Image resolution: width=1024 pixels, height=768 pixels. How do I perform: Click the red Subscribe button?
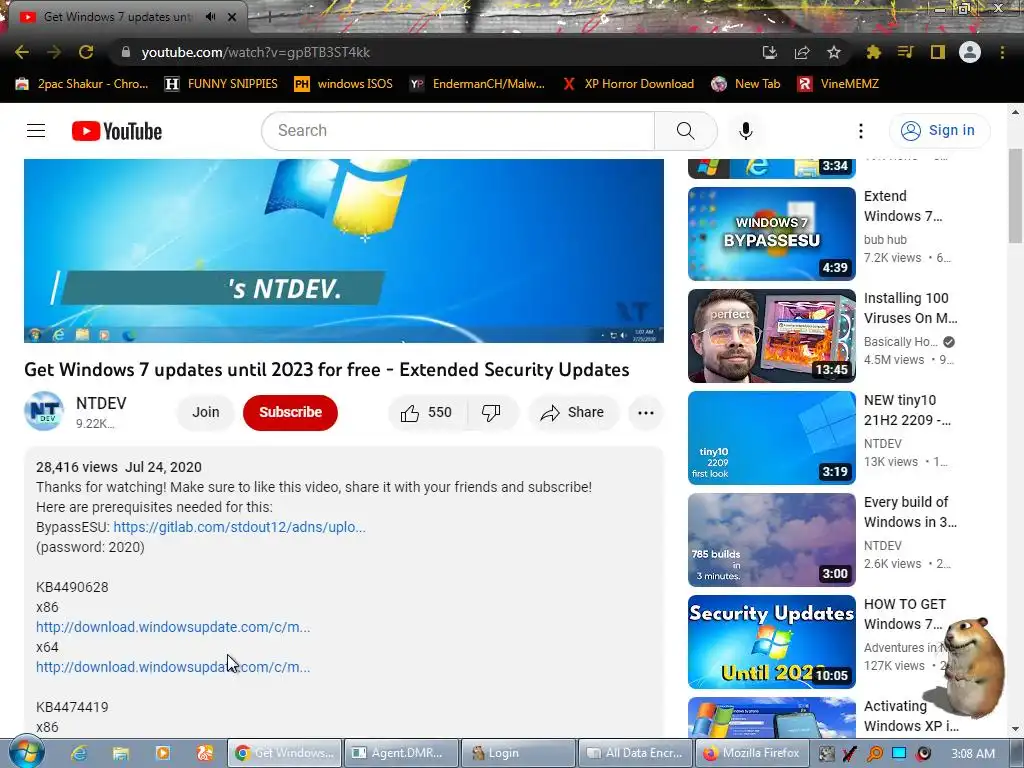(291, 412)
